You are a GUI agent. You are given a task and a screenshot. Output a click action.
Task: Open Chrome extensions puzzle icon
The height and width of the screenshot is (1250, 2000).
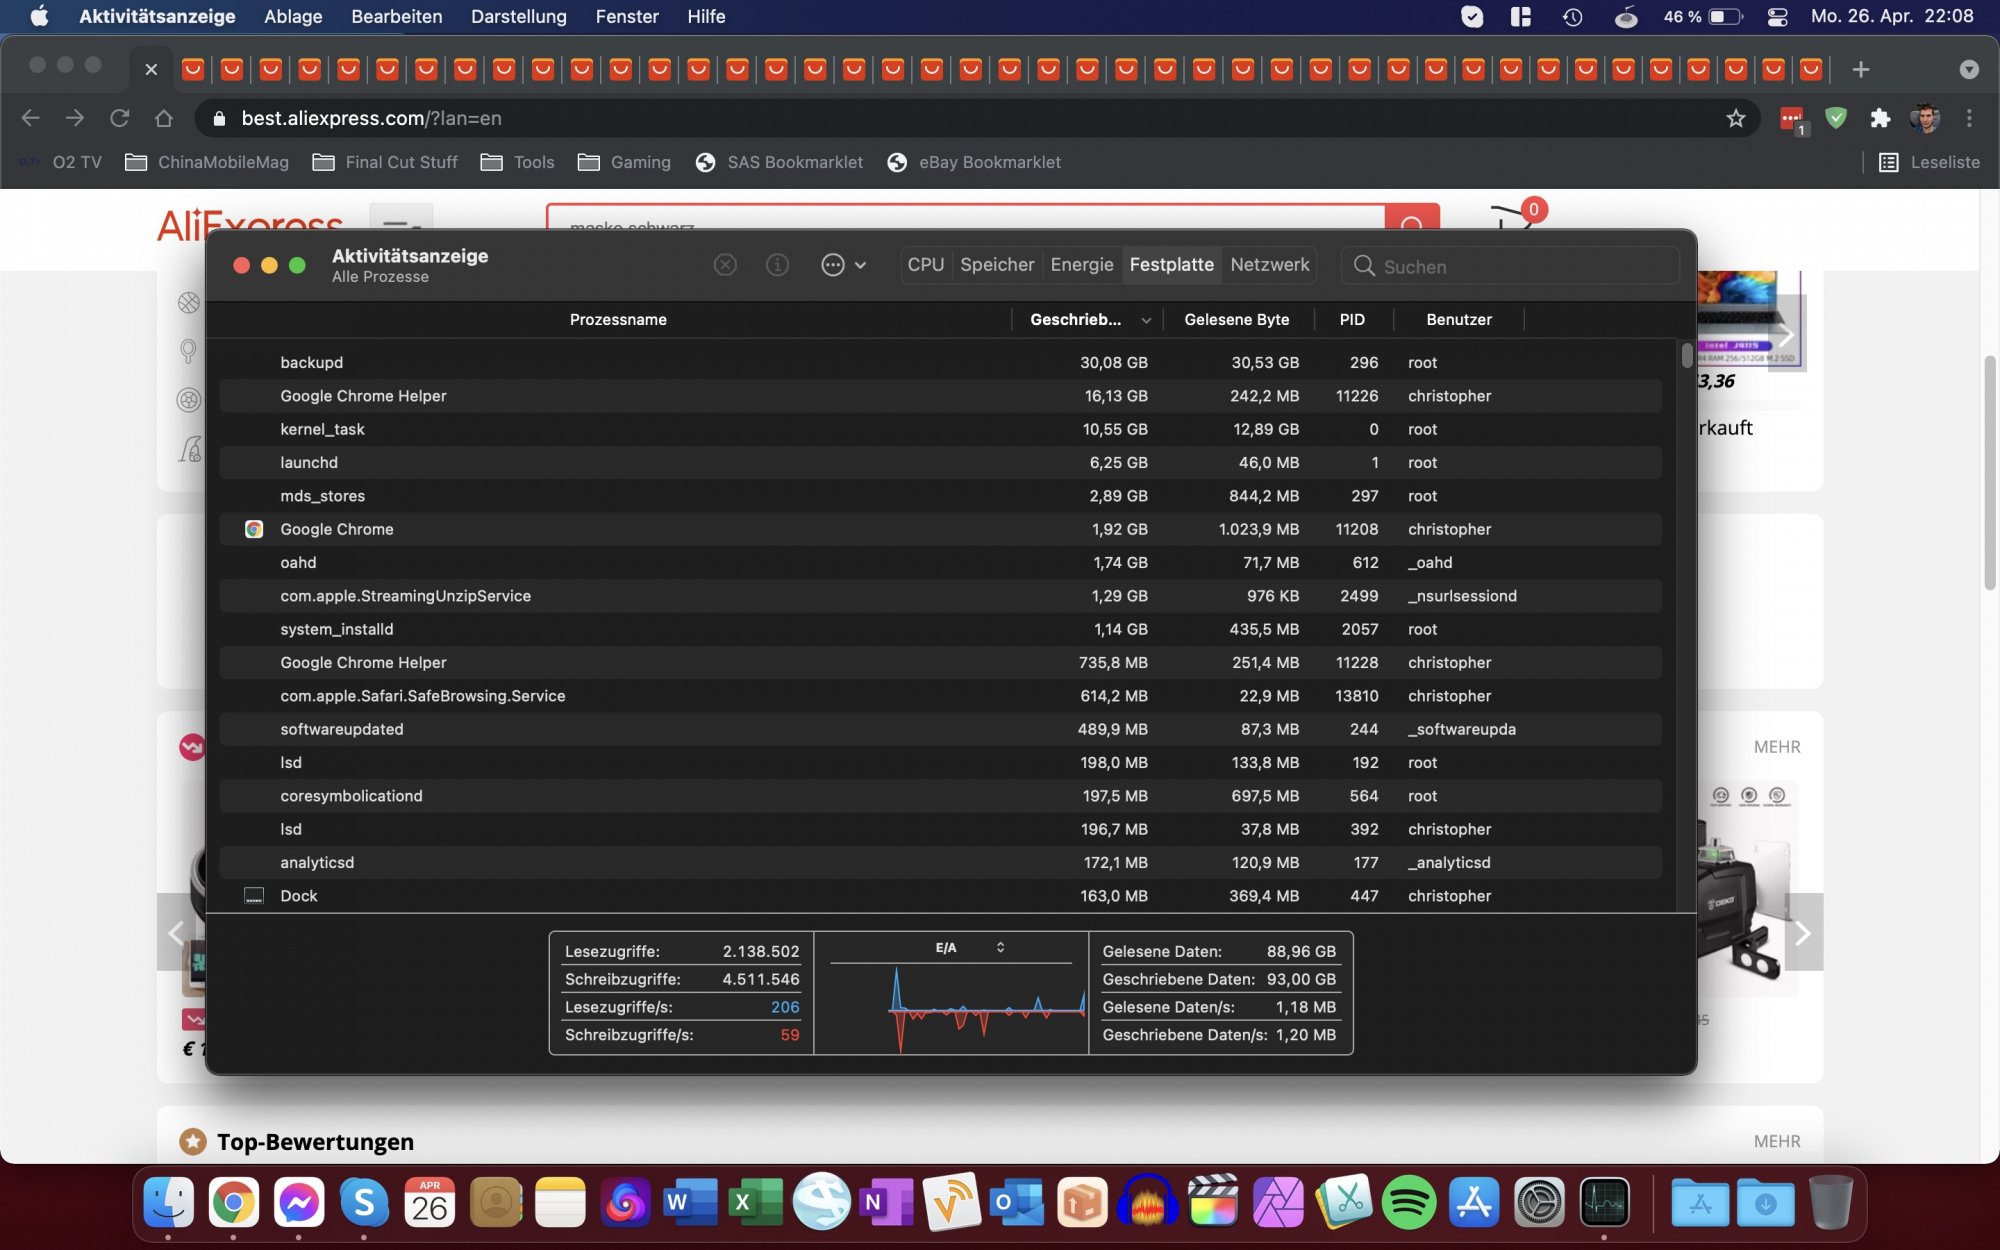[1880, 118]
